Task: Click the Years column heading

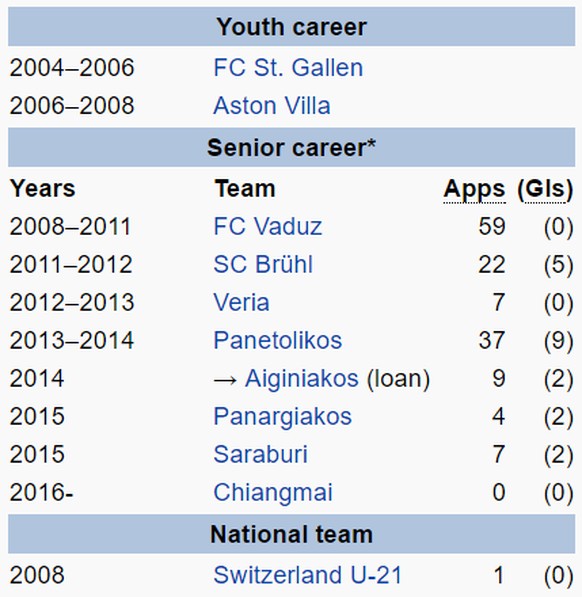Action: 43,189
